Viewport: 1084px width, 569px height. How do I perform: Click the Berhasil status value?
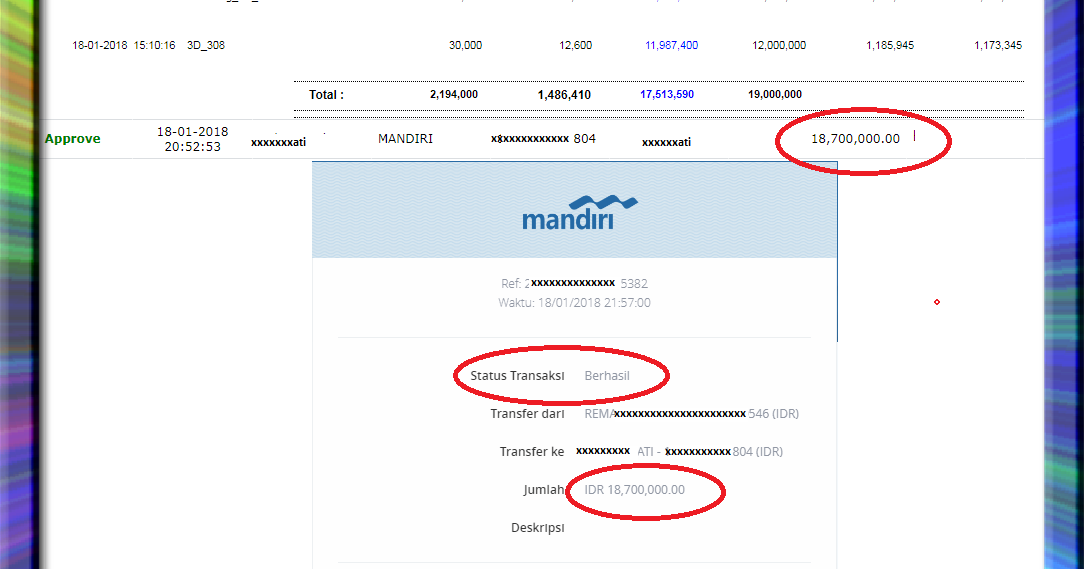(x=607, y=375)
